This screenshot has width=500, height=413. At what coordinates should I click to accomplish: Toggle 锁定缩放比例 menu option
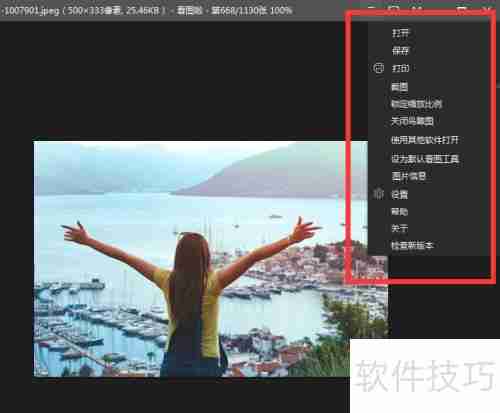click(416, 104)
